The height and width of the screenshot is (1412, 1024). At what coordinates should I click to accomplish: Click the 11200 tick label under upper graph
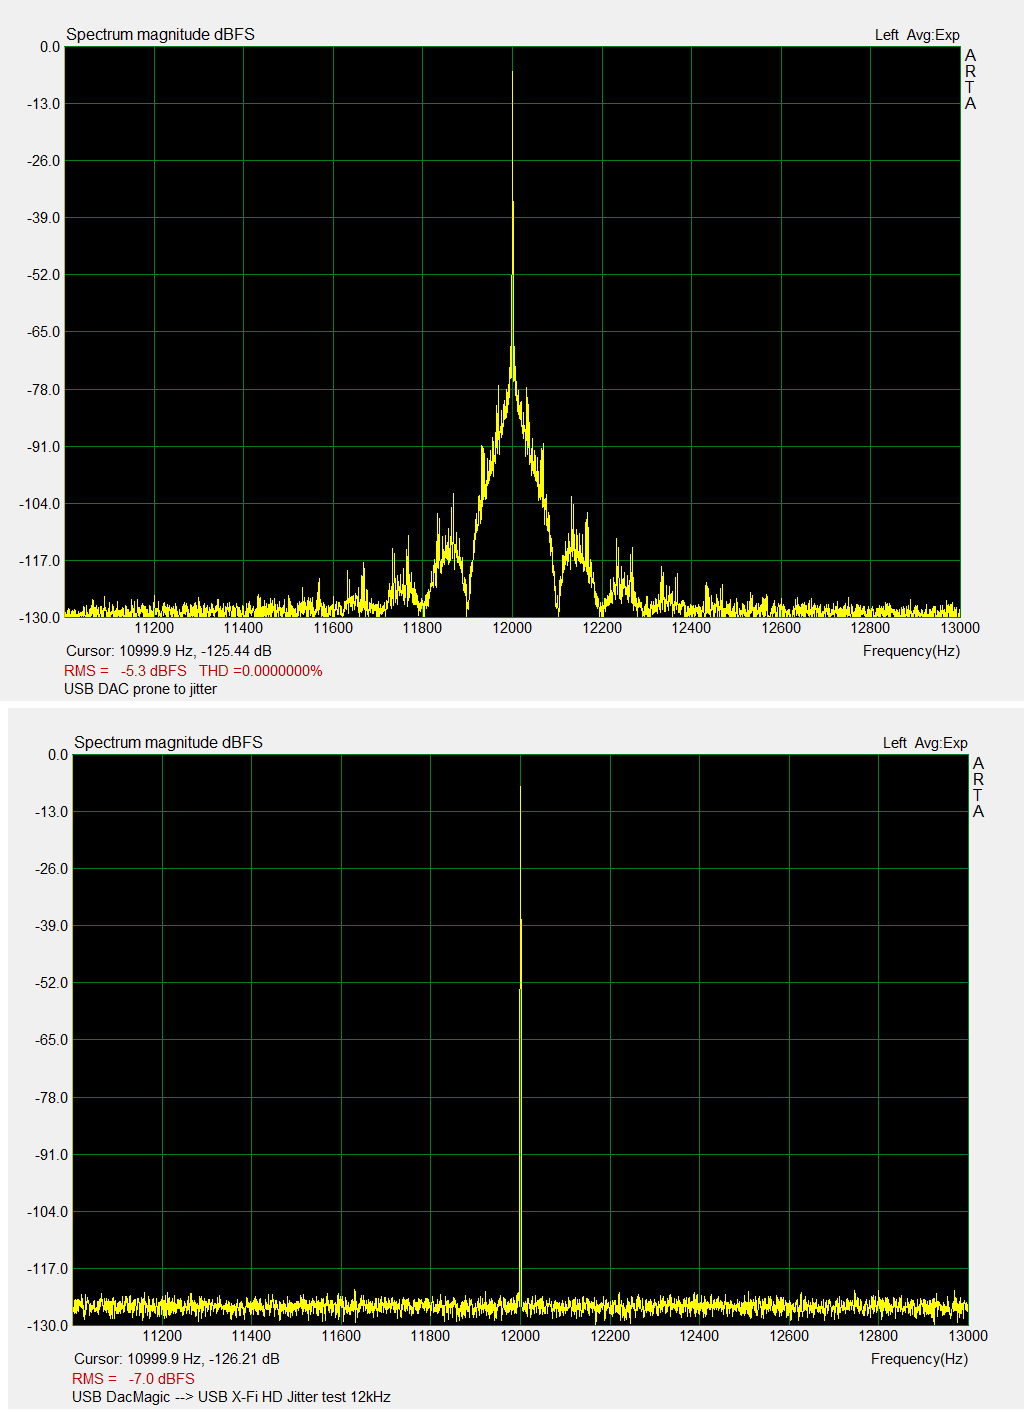coord(154,628)
